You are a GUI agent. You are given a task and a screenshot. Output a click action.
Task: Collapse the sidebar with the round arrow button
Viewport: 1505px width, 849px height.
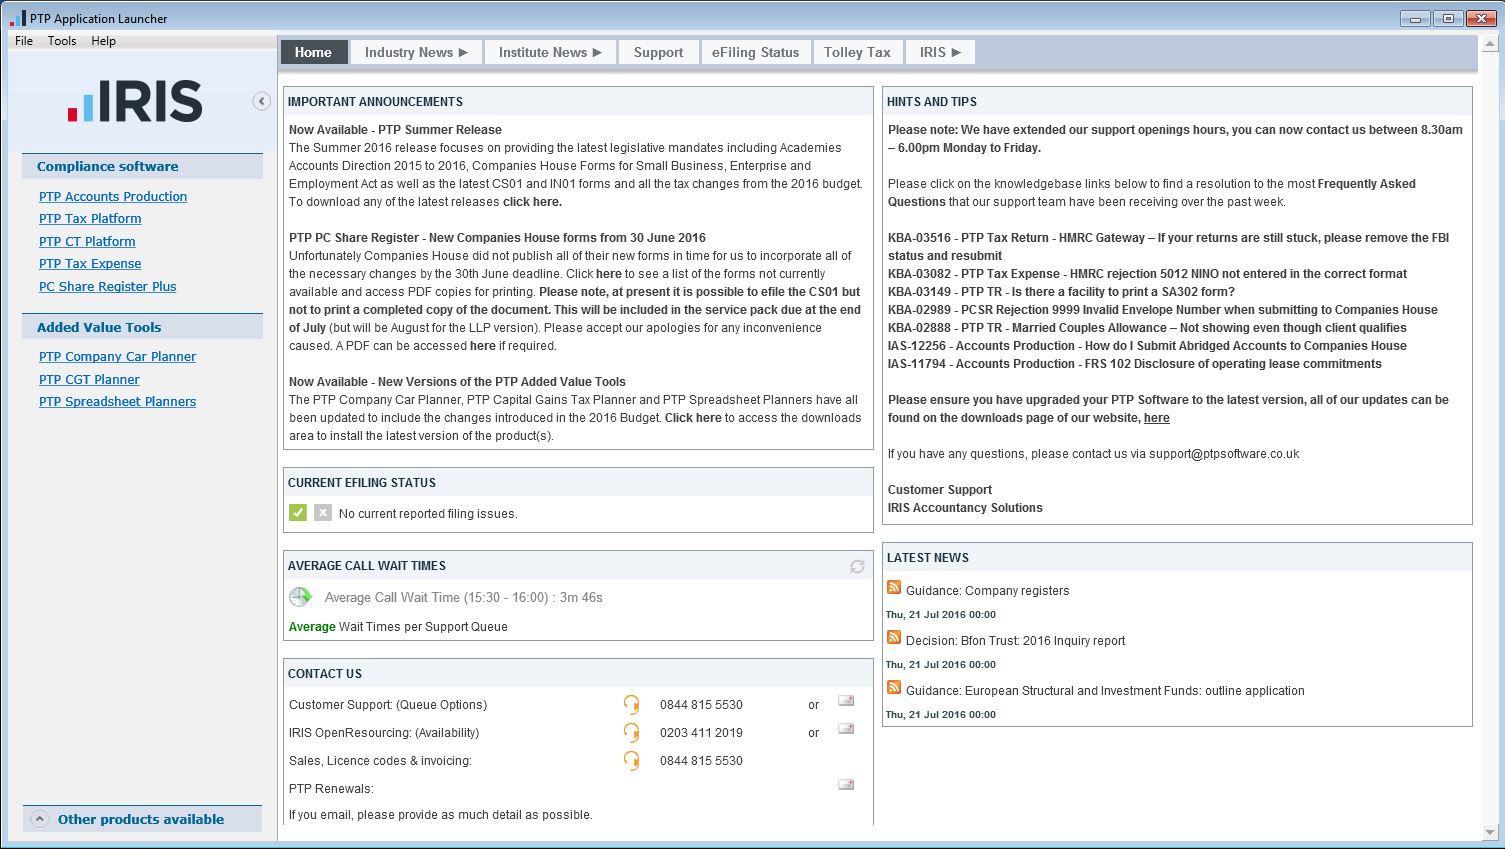[261, 101]
